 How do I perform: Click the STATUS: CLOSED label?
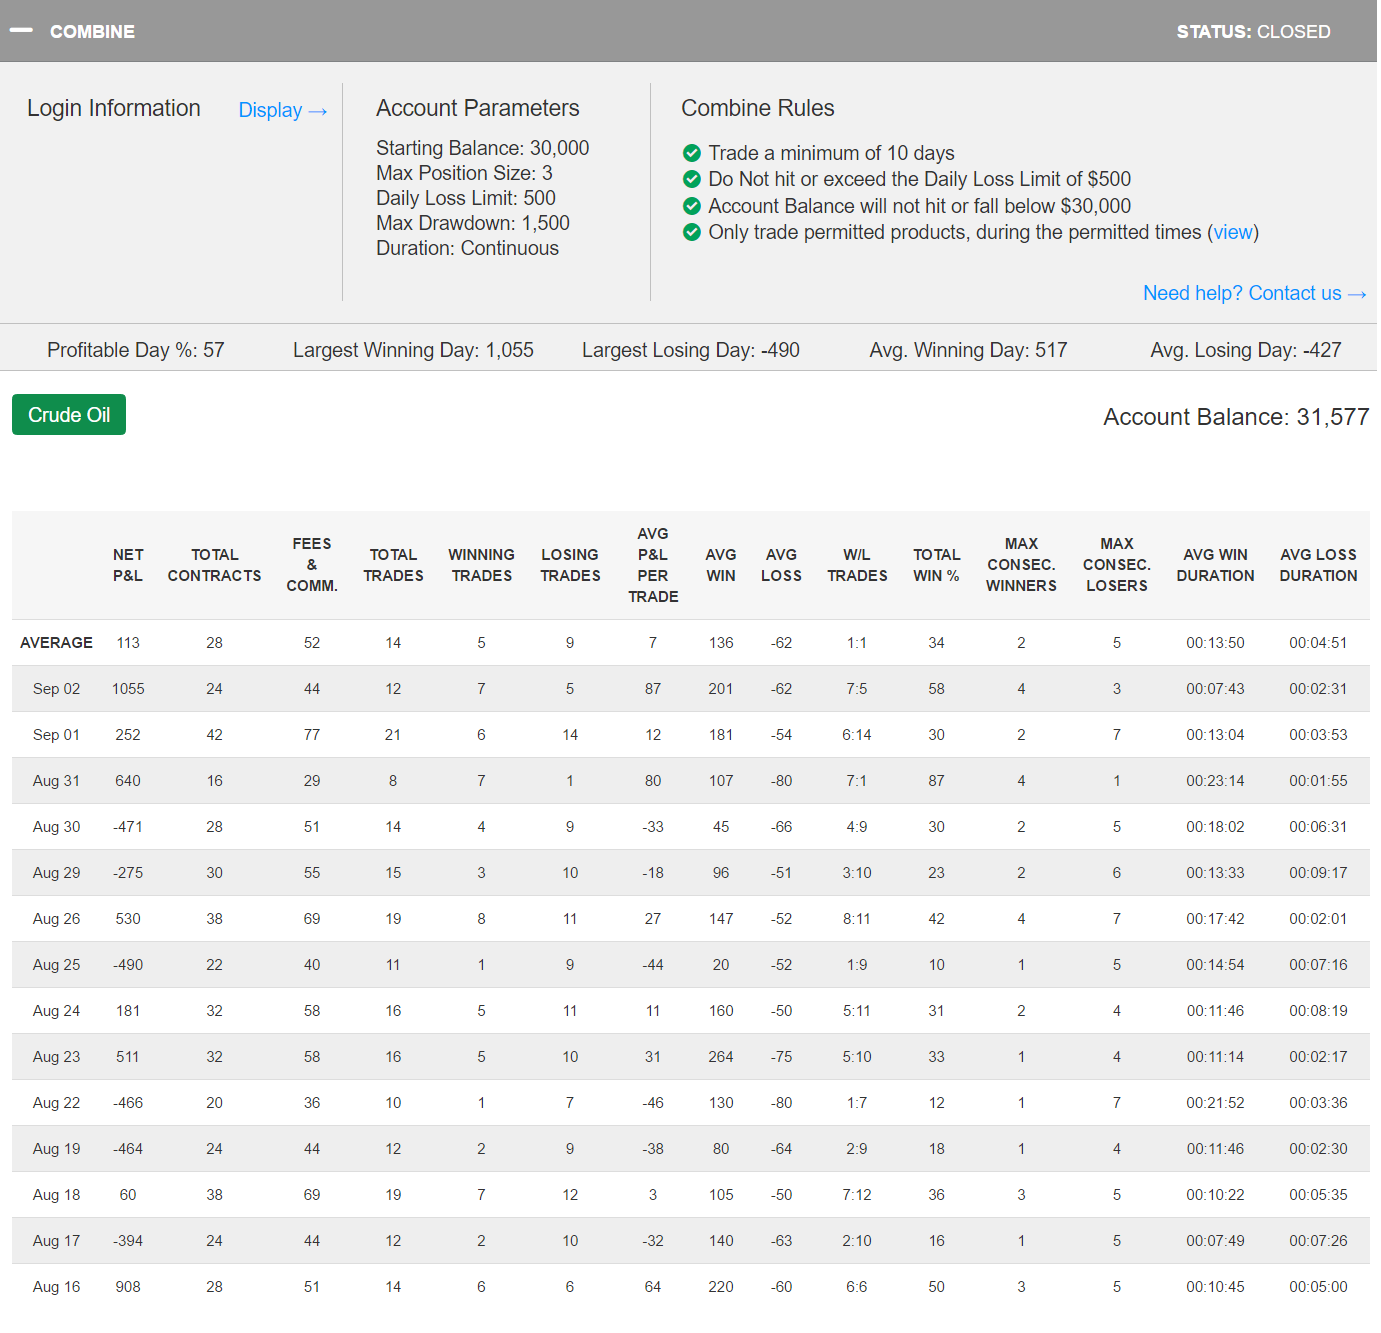point(1253,32)
